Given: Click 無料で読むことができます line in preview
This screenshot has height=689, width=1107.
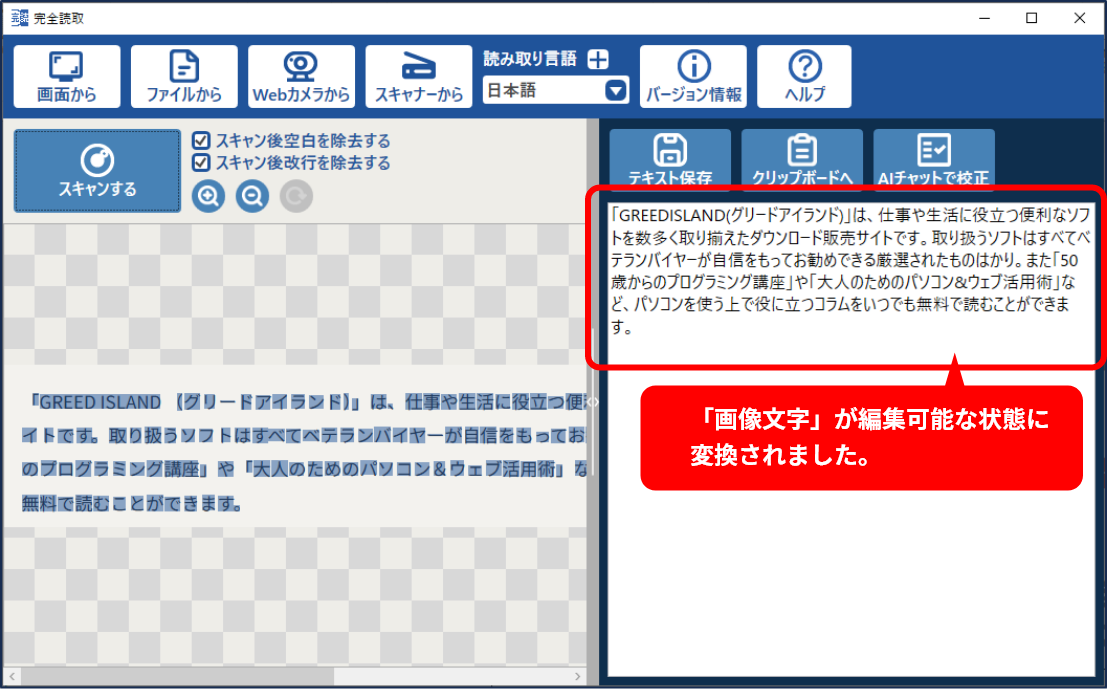Looking at the screenshot, I should [132, 503].
